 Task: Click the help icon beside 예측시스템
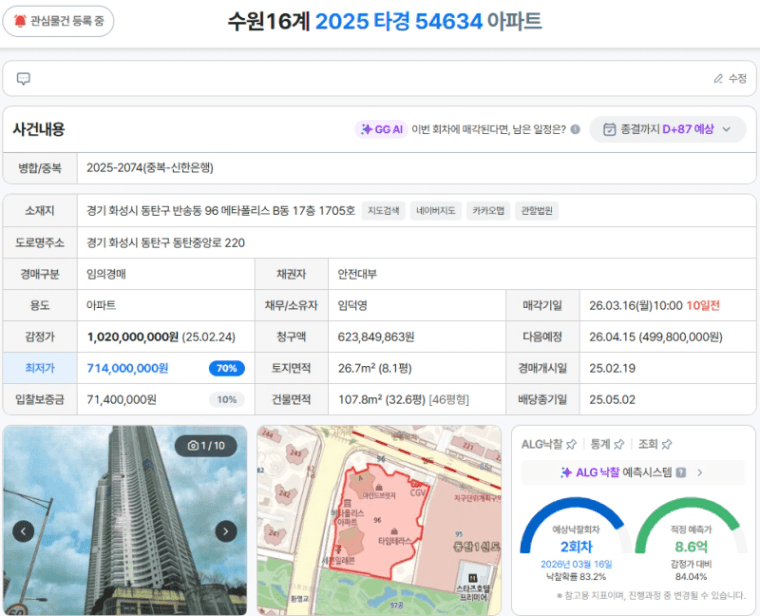(x=681, y=473)
